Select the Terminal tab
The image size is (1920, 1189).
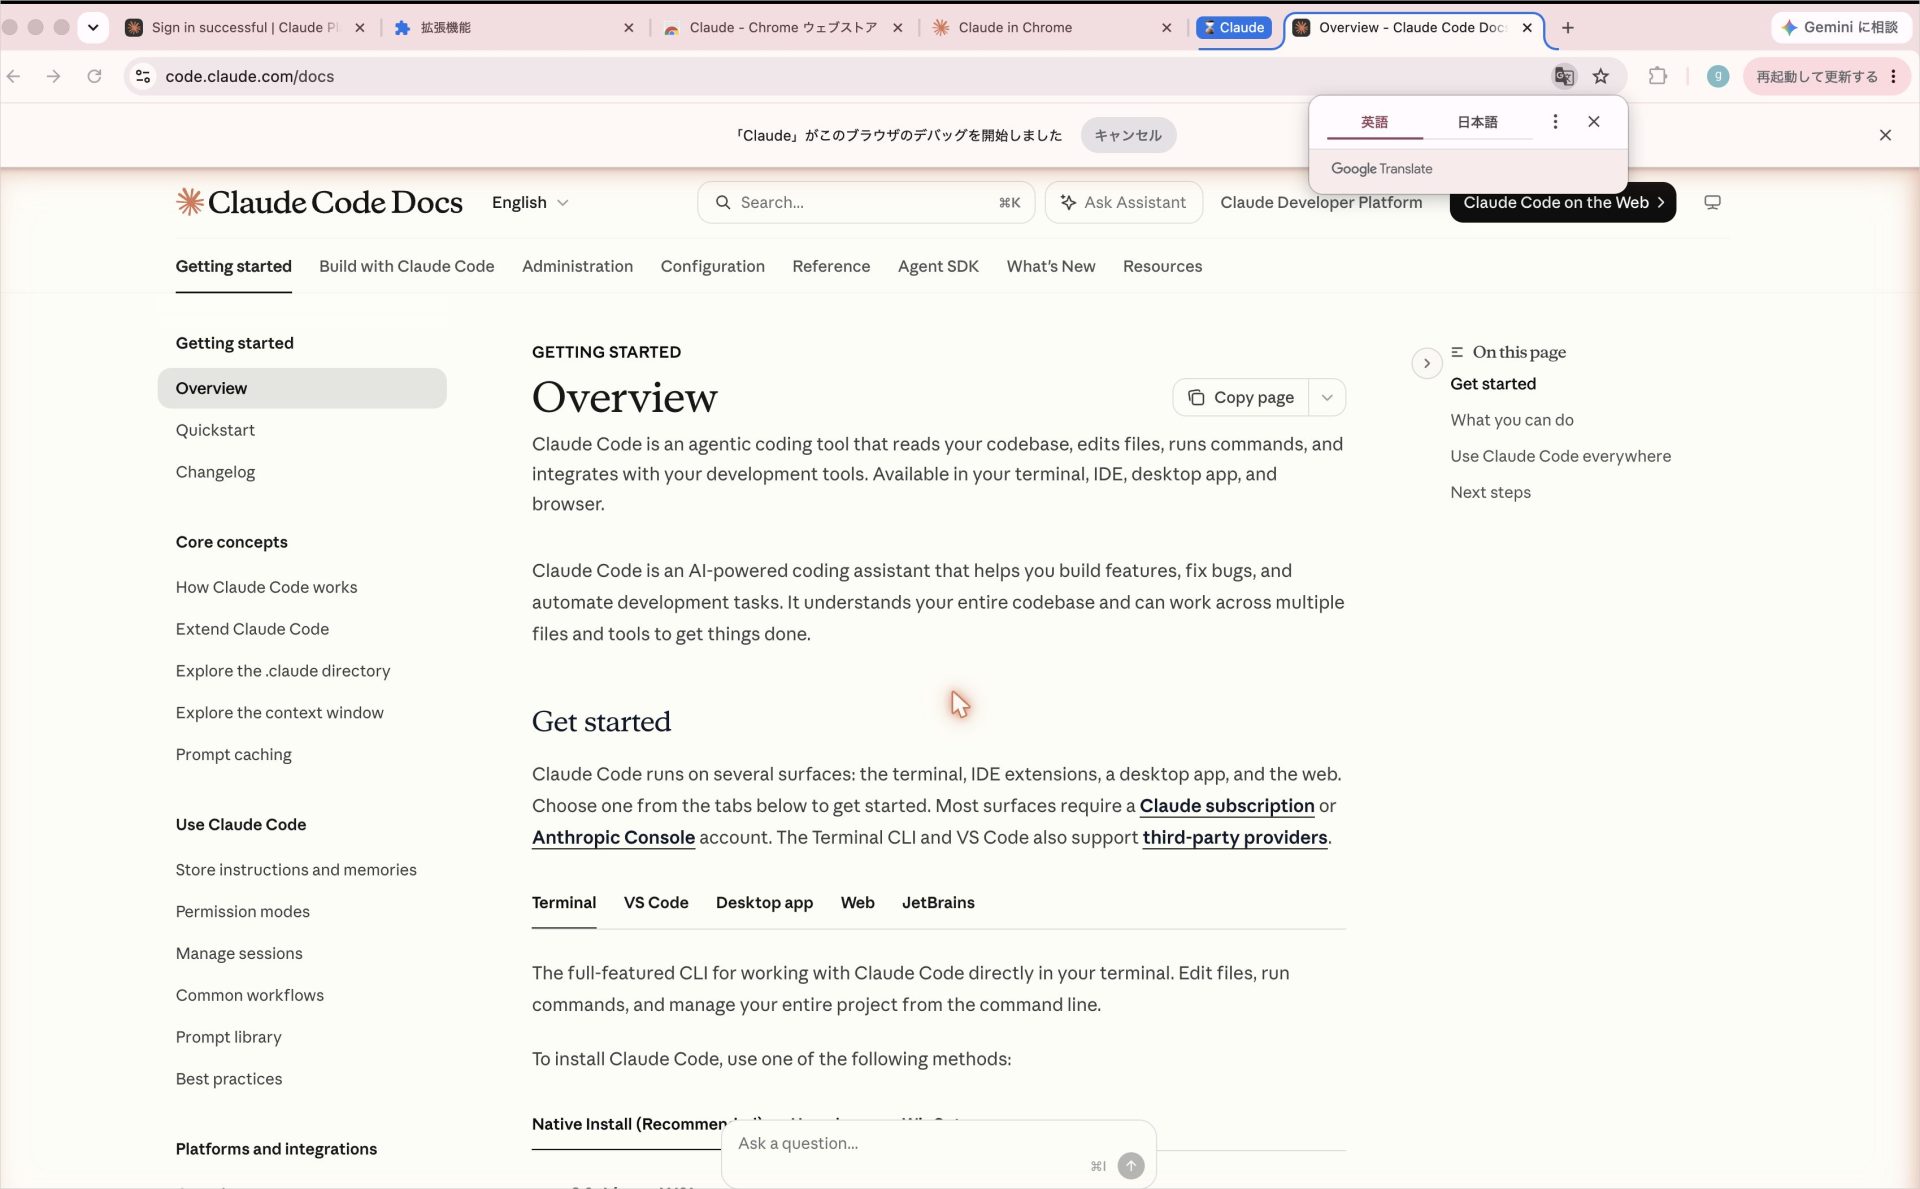pyautogui.click(x=564, y=902)
